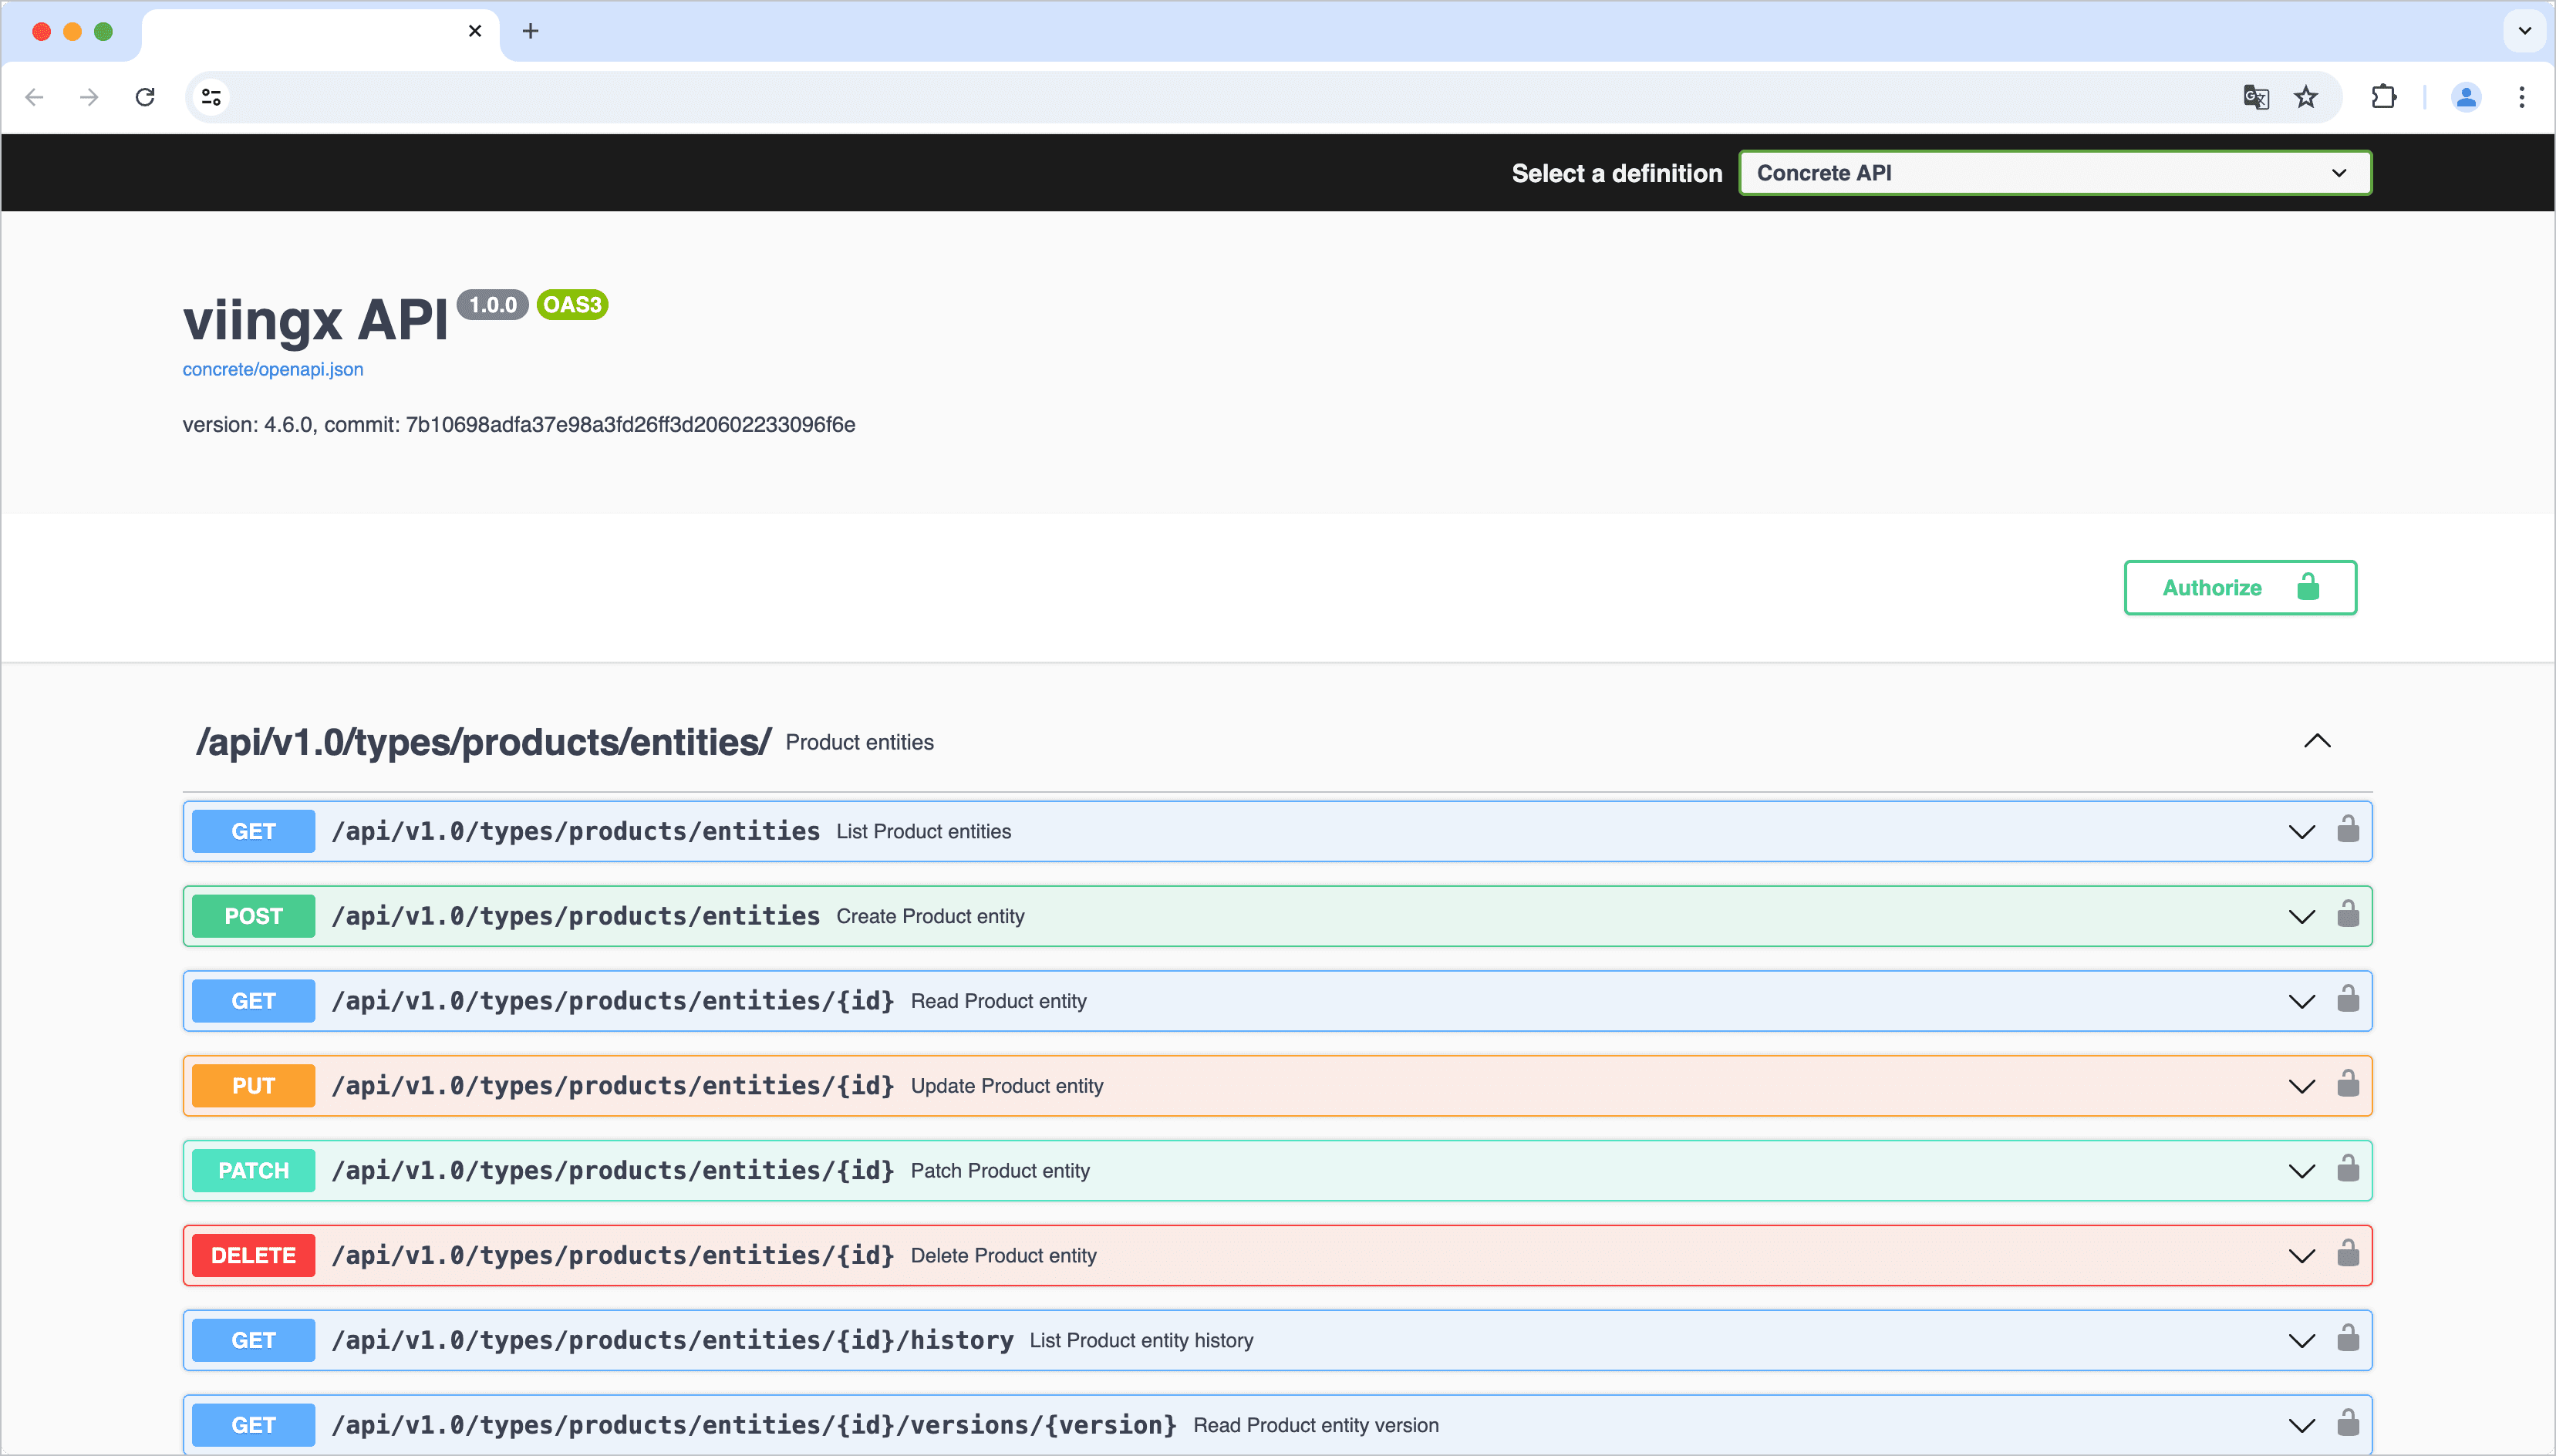Open the Concrete API definition dropdown

pos(2054,173)
